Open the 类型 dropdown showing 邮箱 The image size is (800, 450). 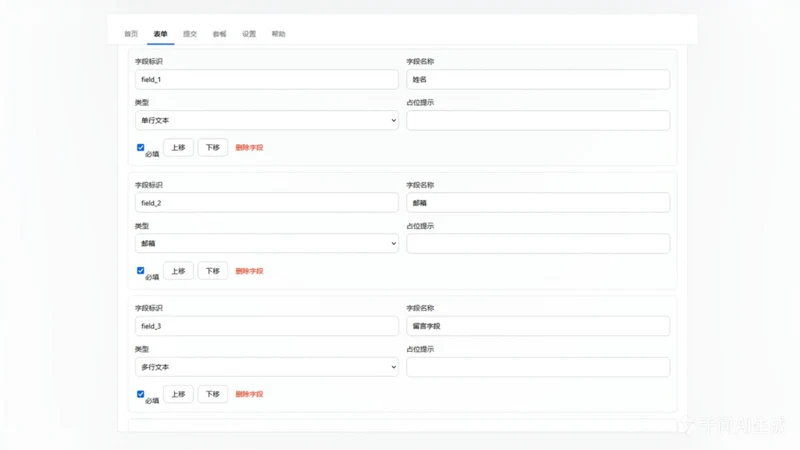coord(266,243)
